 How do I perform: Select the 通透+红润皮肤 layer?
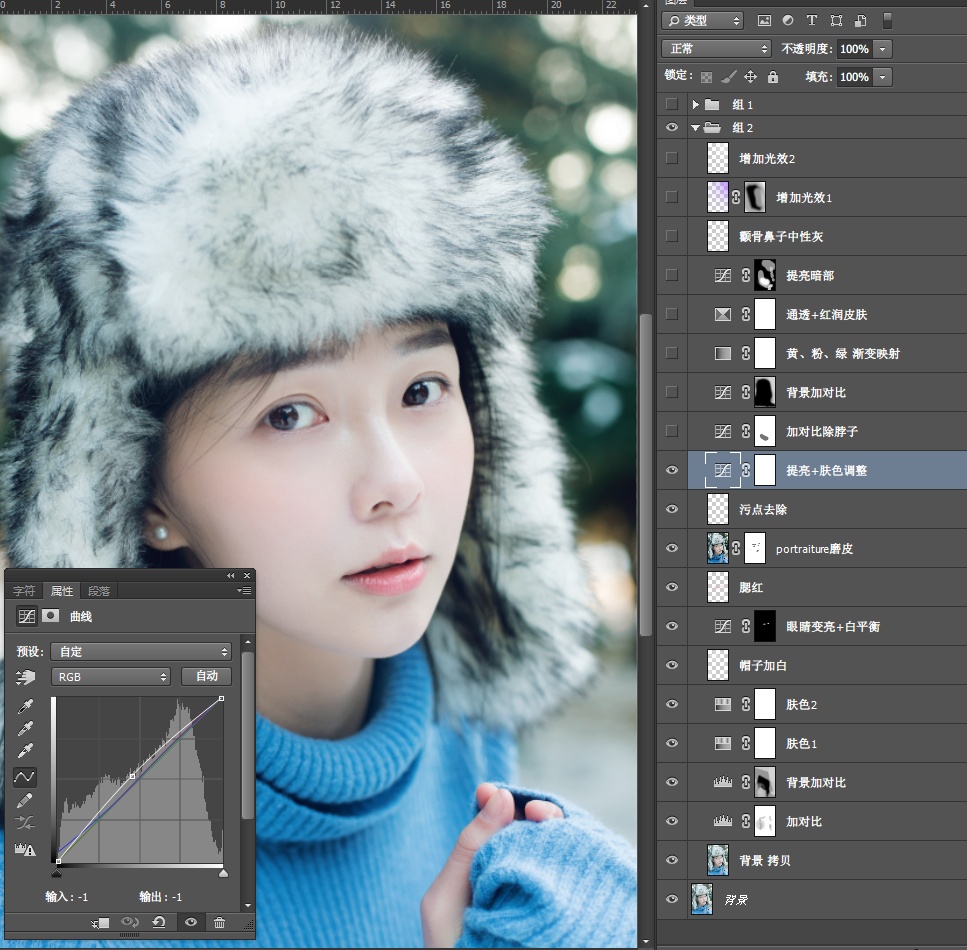pyautogui.click(x=828, y=314)
